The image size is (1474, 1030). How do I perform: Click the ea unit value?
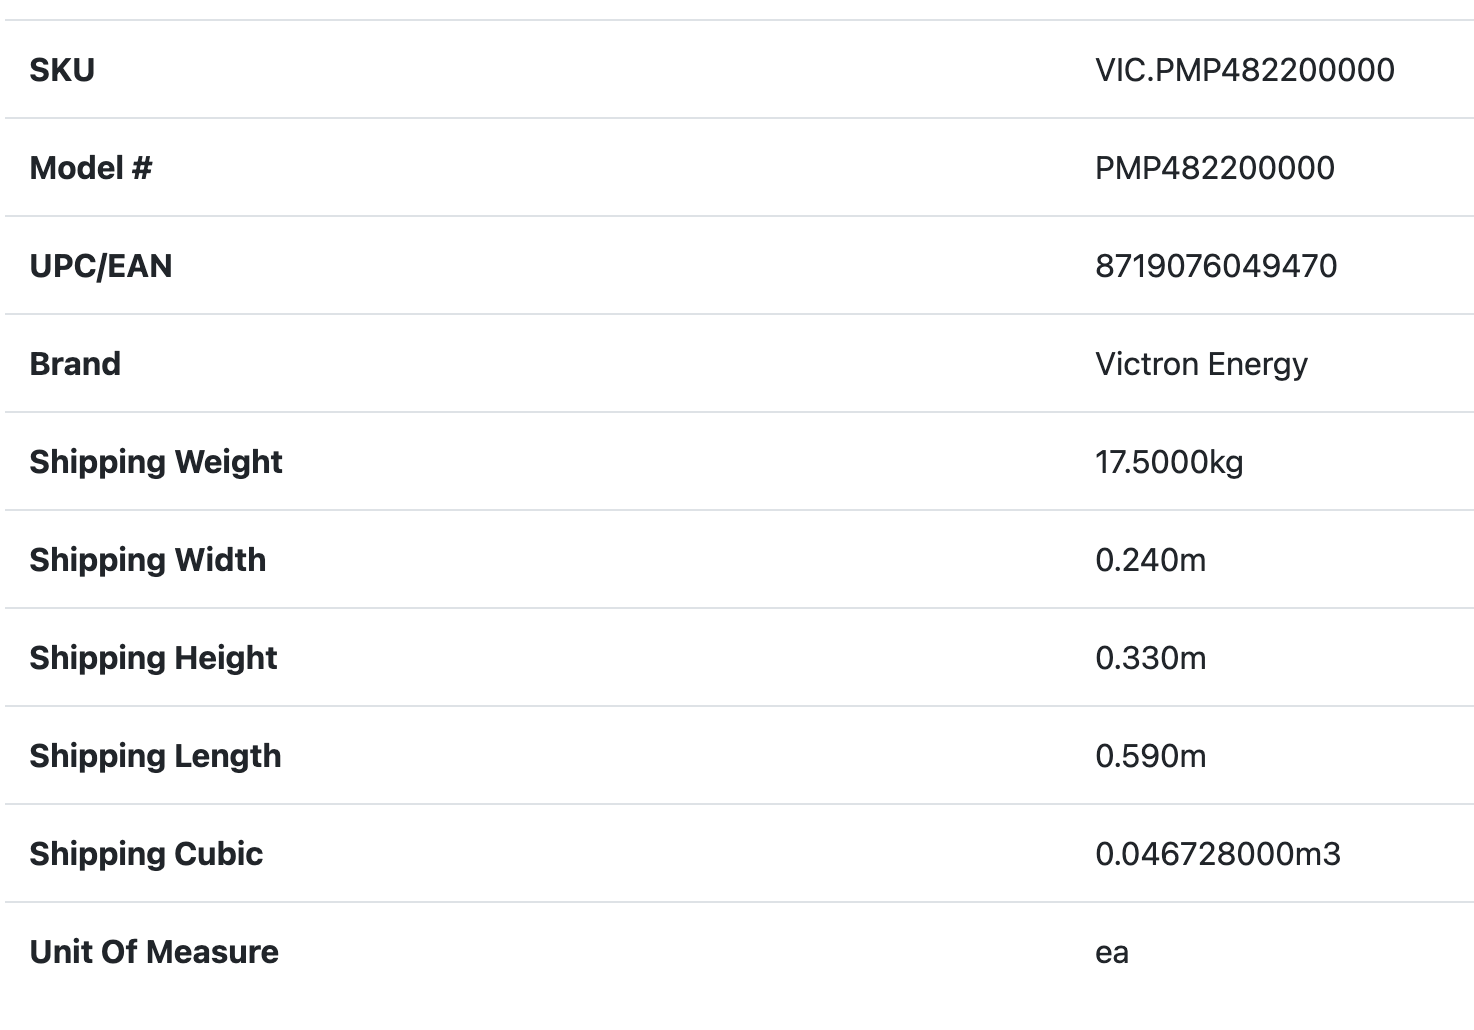1112,952
